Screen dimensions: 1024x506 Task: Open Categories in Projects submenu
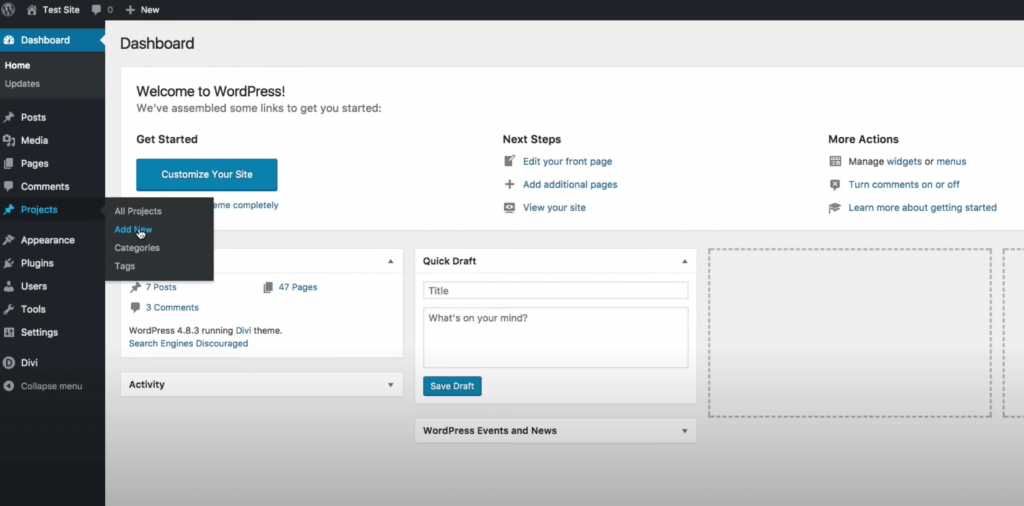click(x=137, y=248)
